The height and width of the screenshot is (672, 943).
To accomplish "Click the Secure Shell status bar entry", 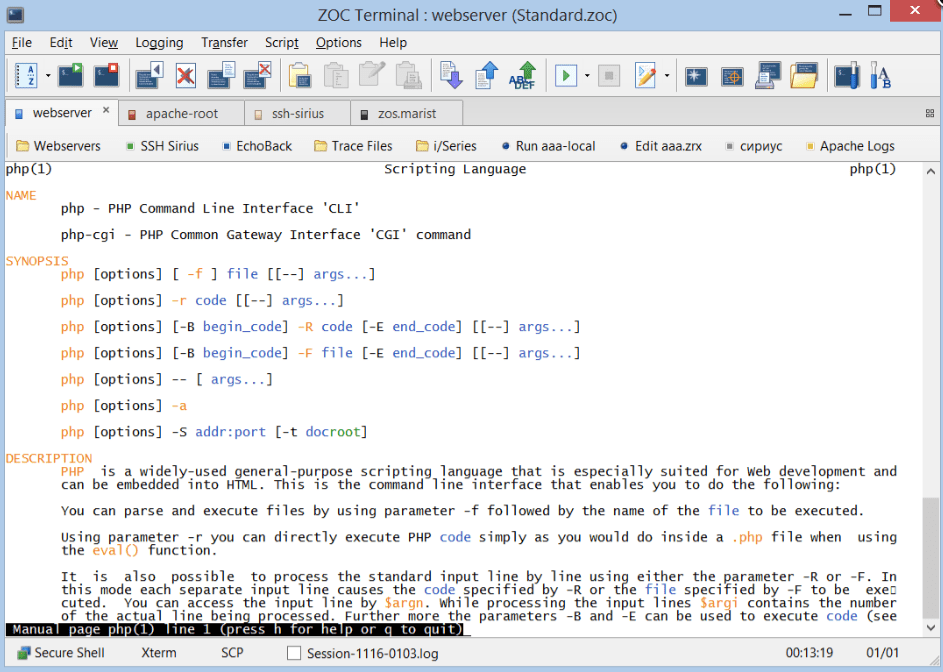I will (61, 653).
